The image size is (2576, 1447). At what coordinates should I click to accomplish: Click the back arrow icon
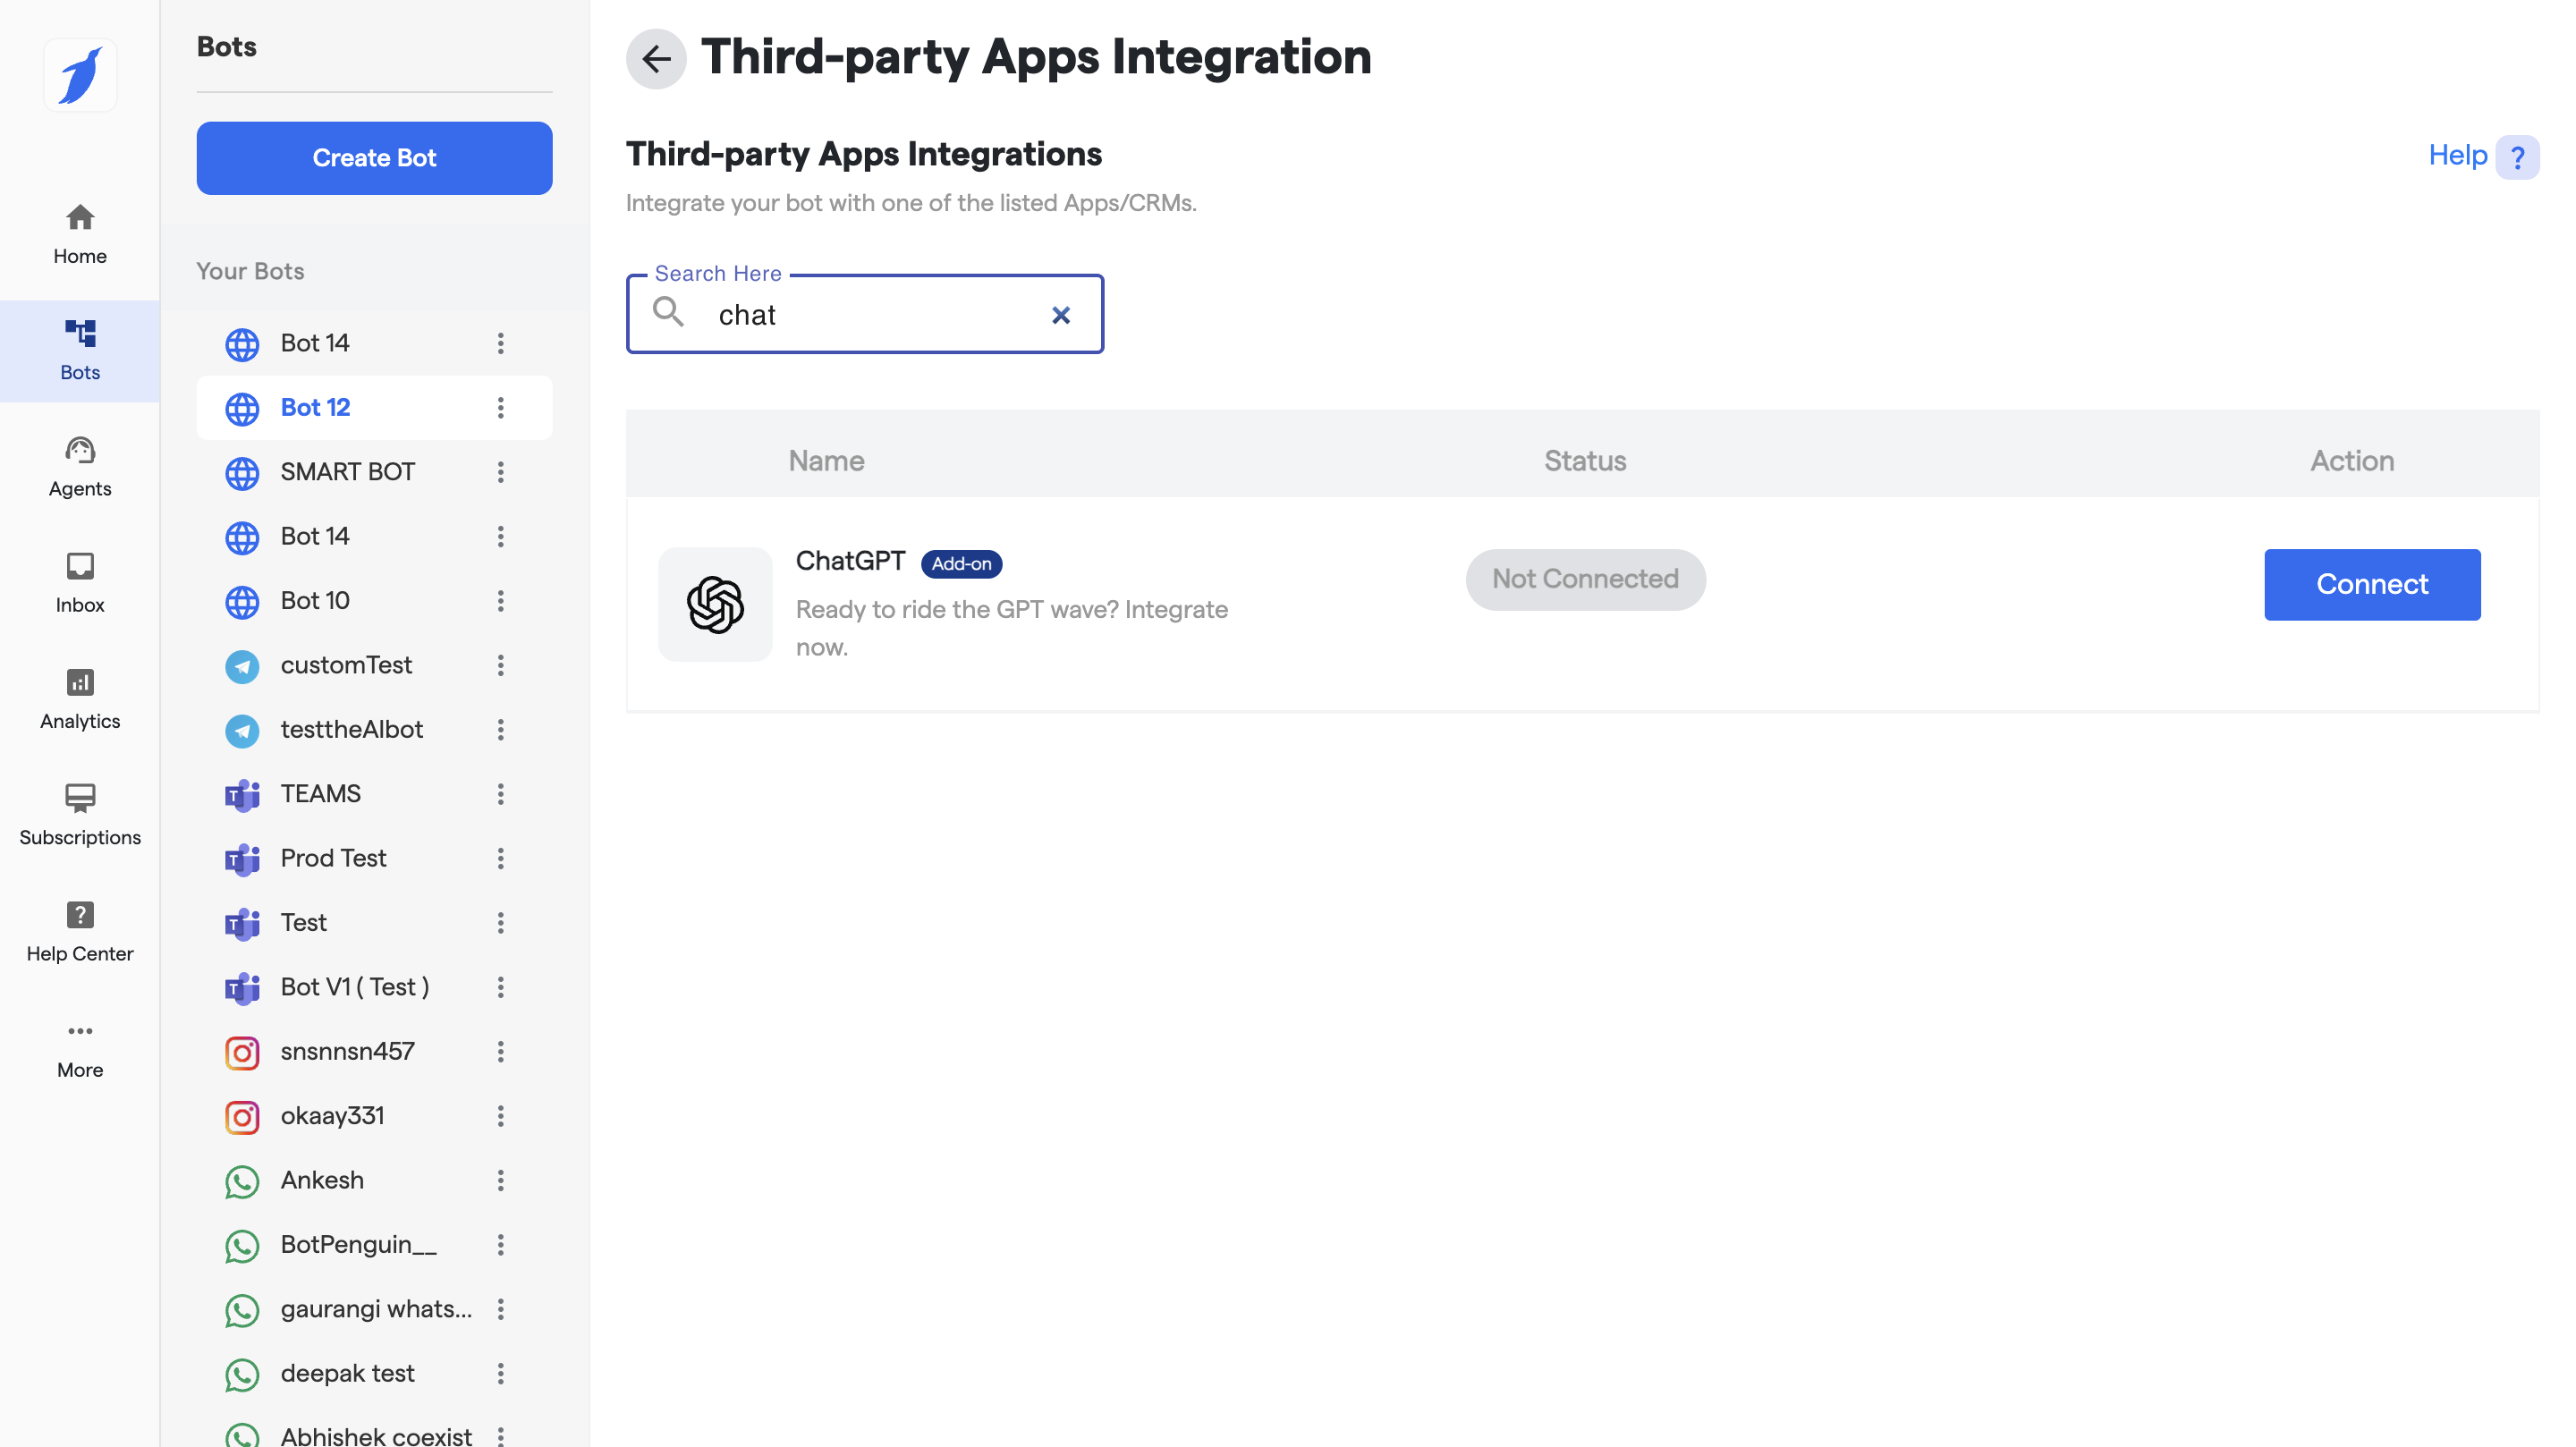pyautogui.click(x=656, y=59)
